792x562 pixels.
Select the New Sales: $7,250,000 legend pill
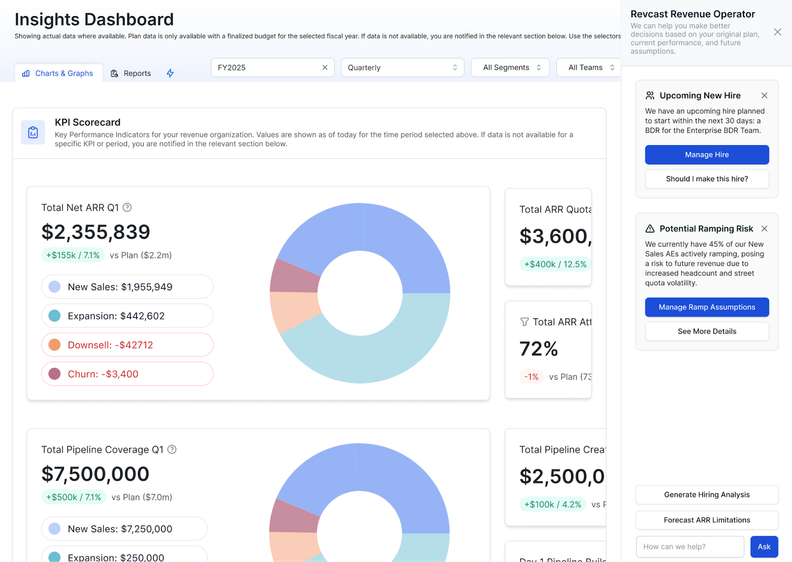[x=124, y=529]
